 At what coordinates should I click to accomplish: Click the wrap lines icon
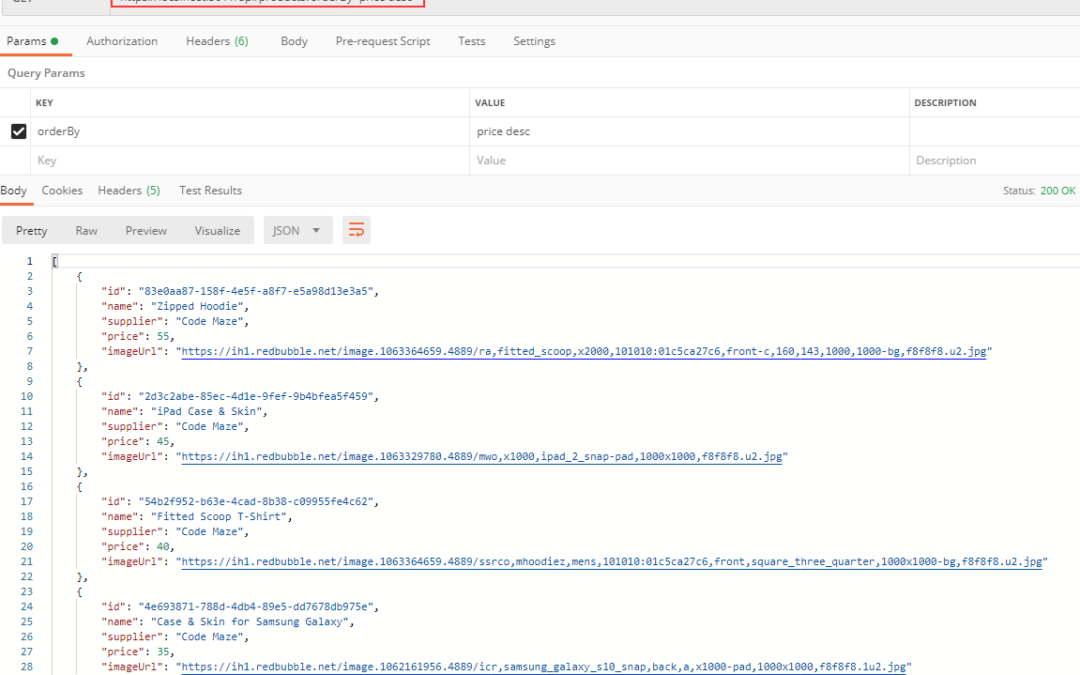pos(356,230)
